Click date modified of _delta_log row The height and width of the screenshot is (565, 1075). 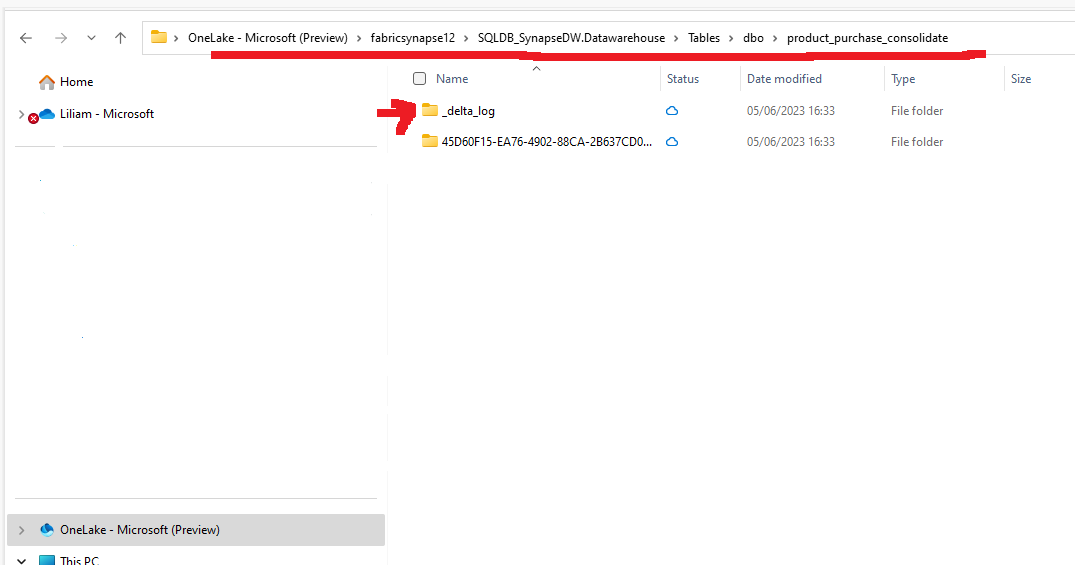point(790,110)
